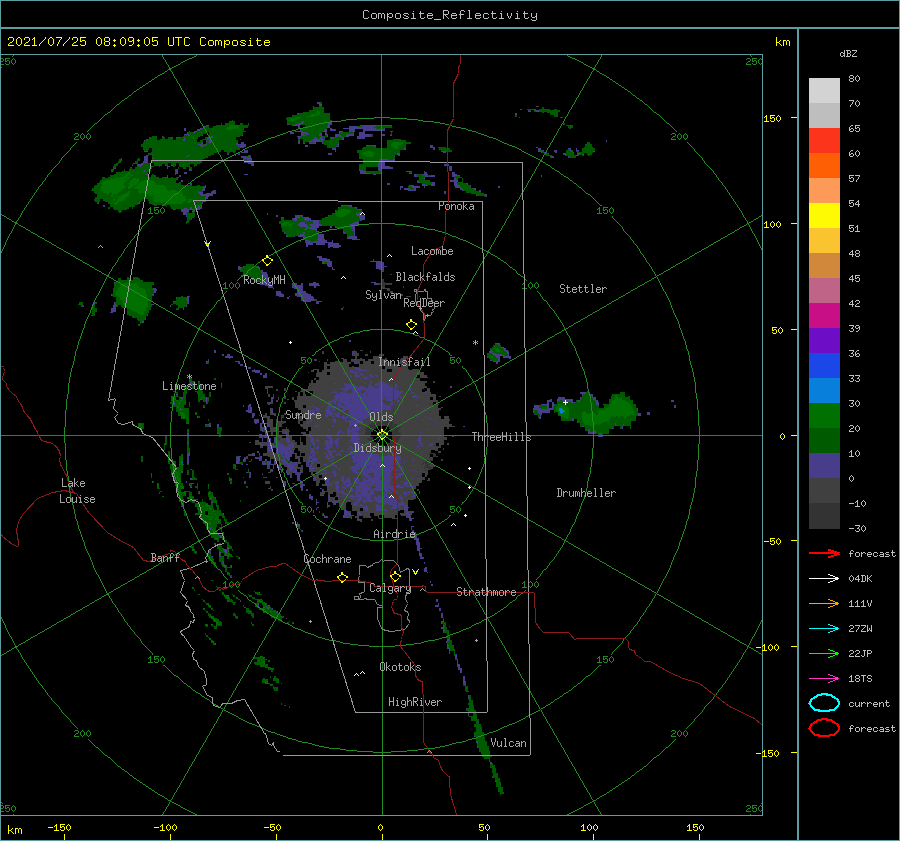Click the RockyMH label

click(x=264, y=280)
